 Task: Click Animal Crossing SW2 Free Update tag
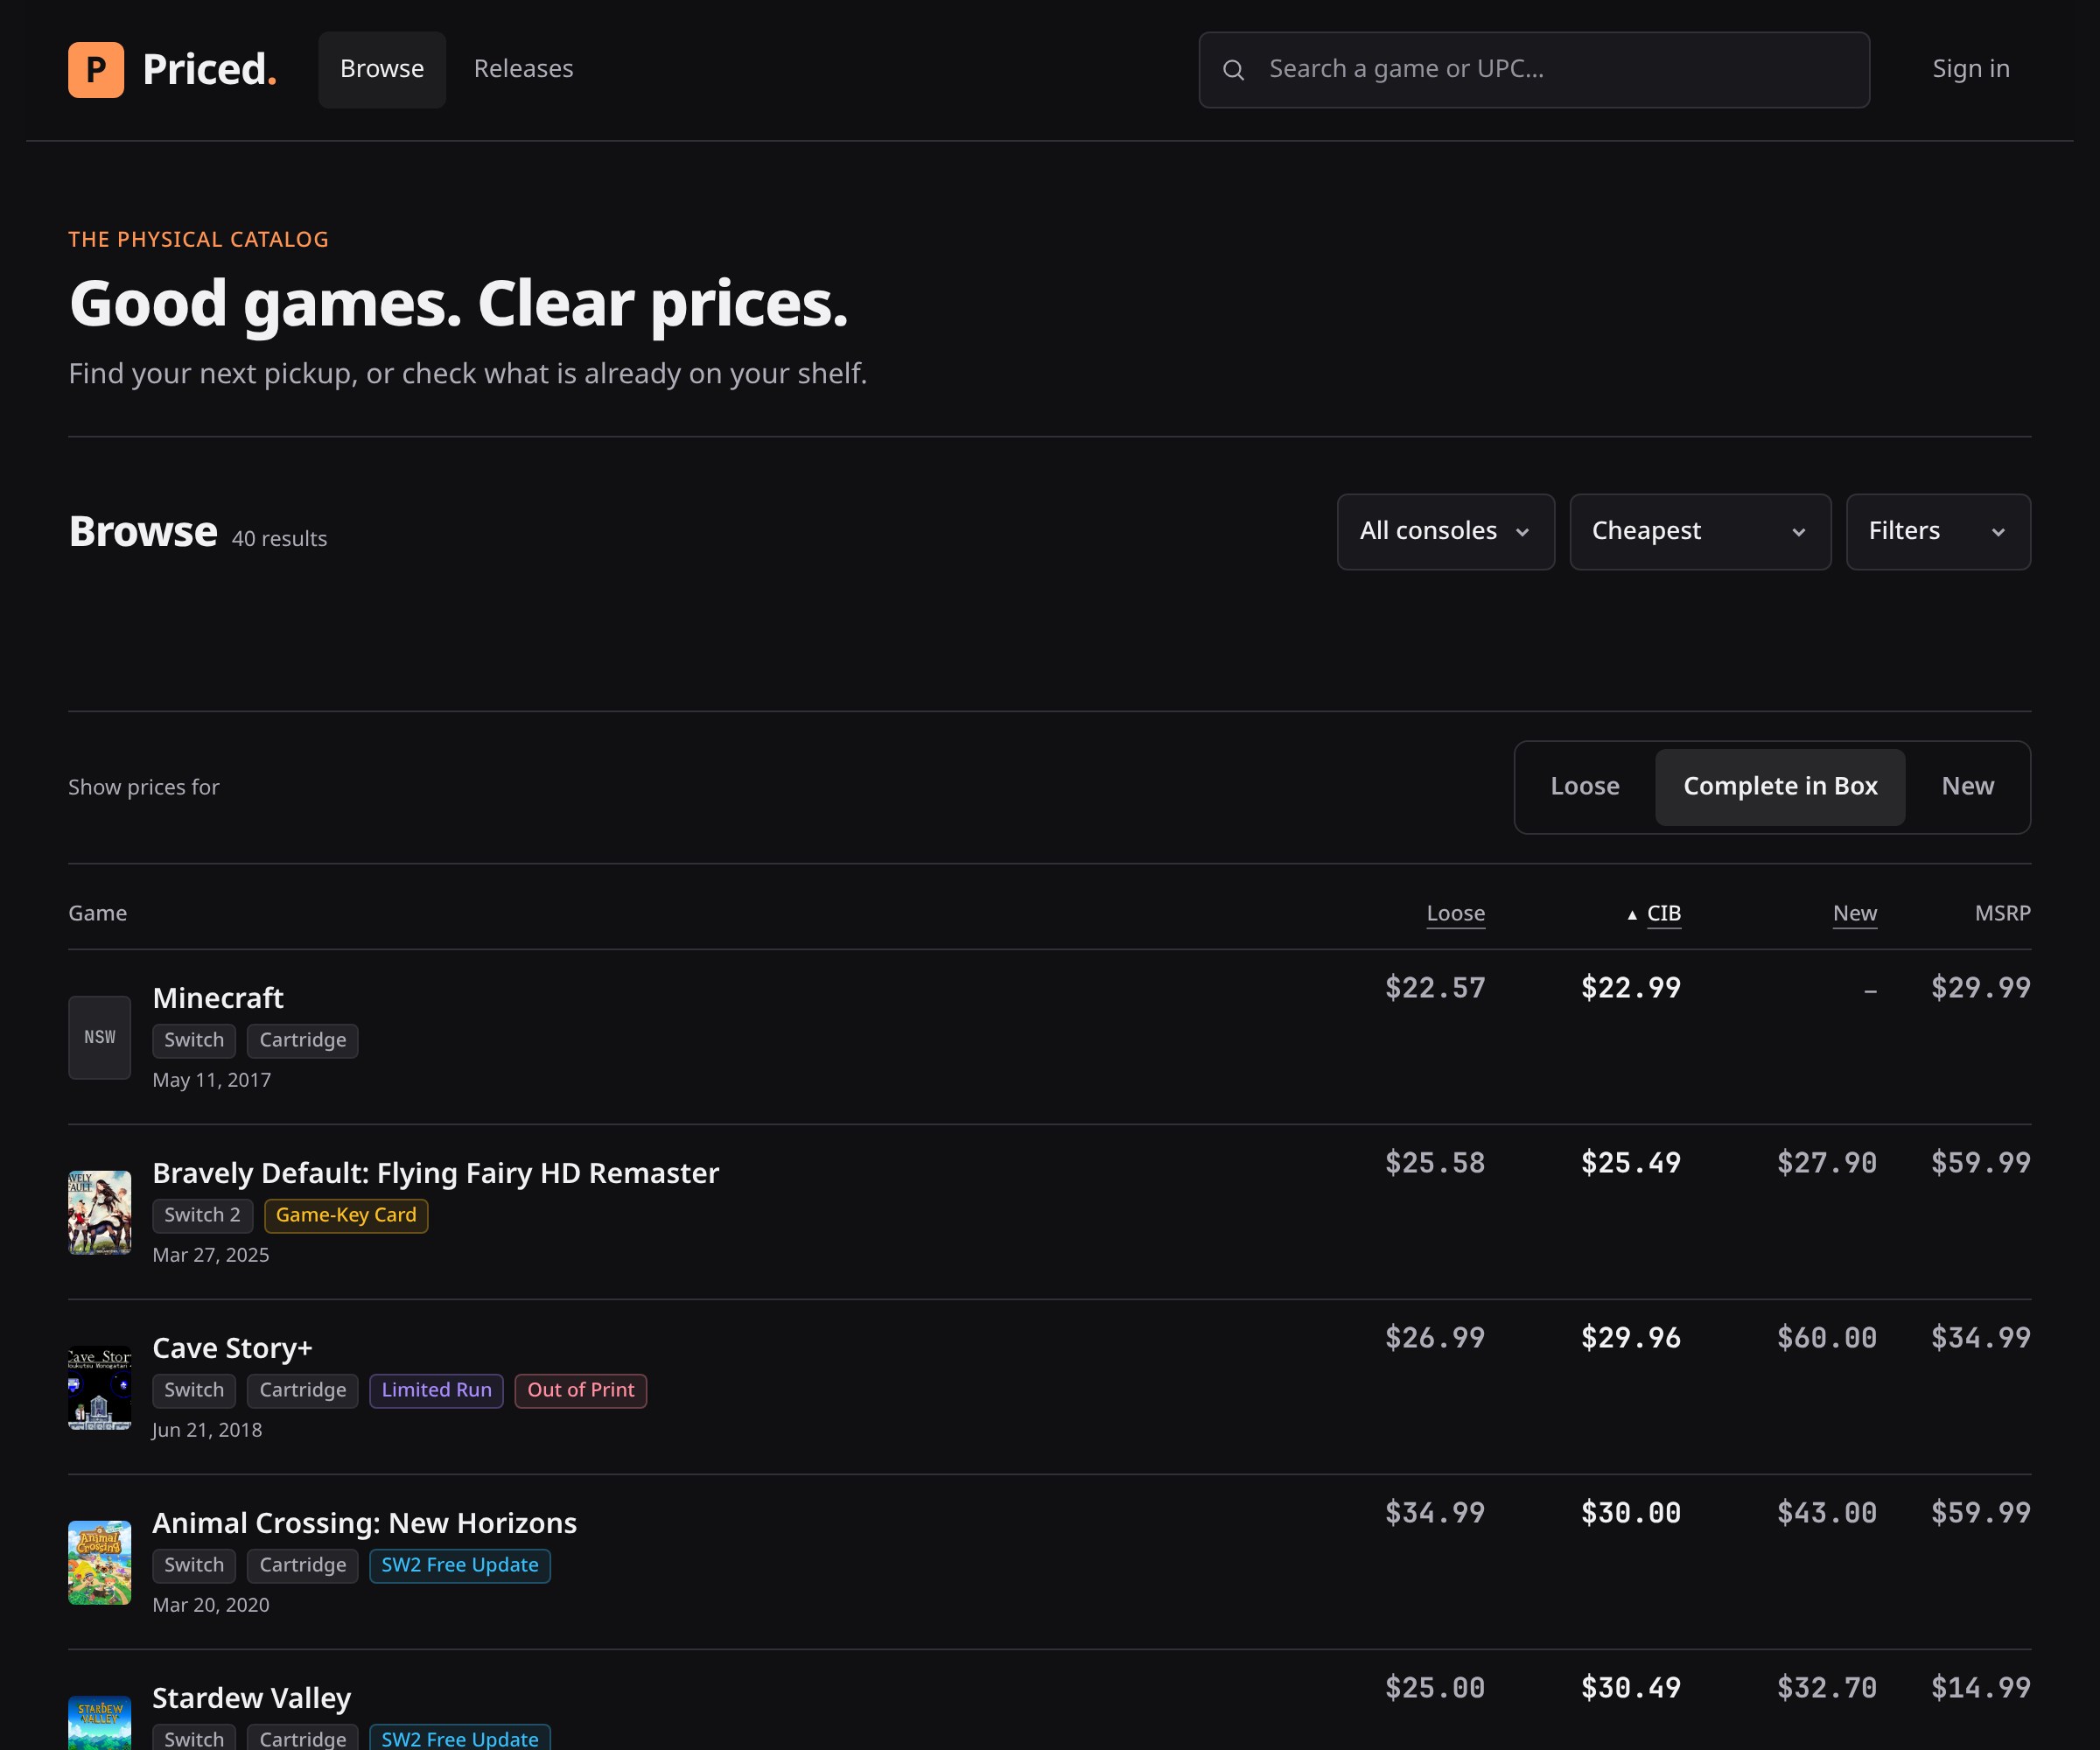coord(460,1565)
